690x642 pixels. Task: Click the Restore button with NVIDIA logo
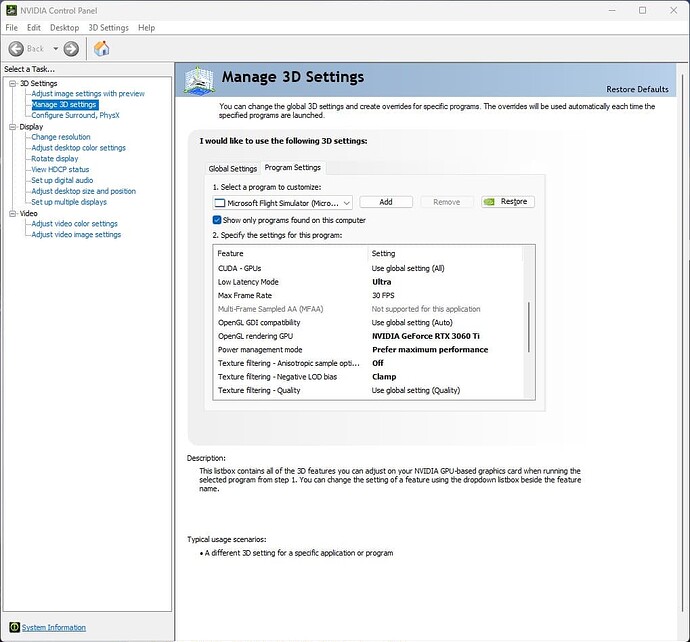[507, 202]
